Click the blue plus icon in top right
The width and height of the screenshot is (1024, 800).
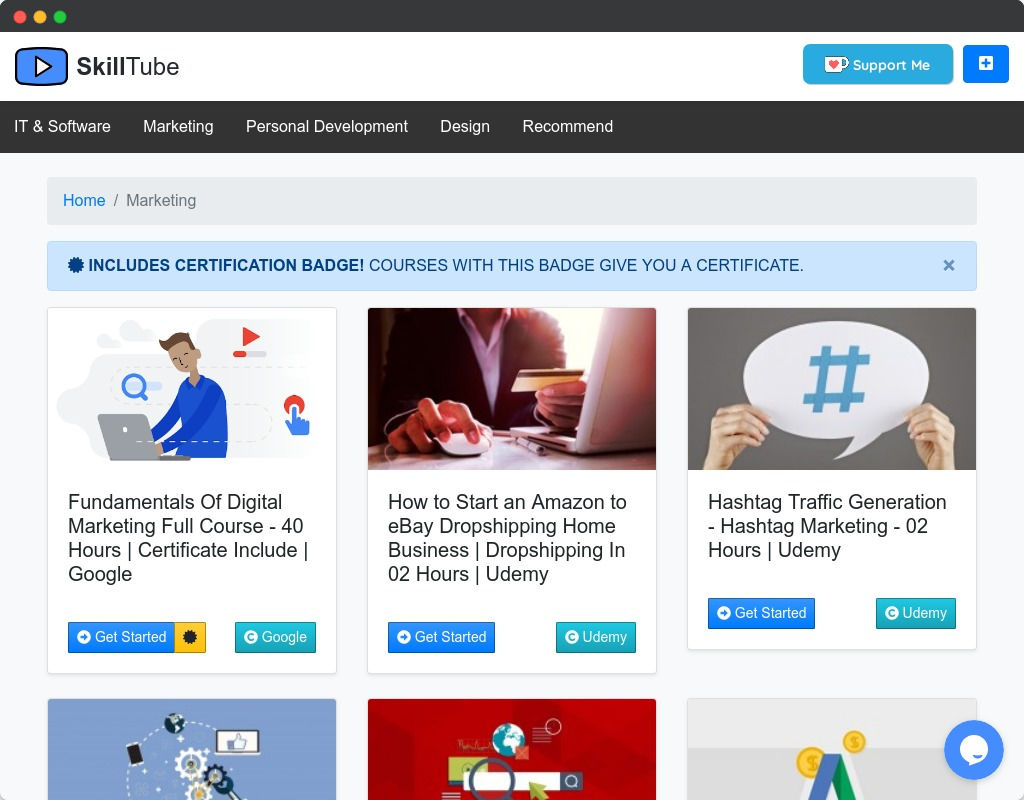986,64
